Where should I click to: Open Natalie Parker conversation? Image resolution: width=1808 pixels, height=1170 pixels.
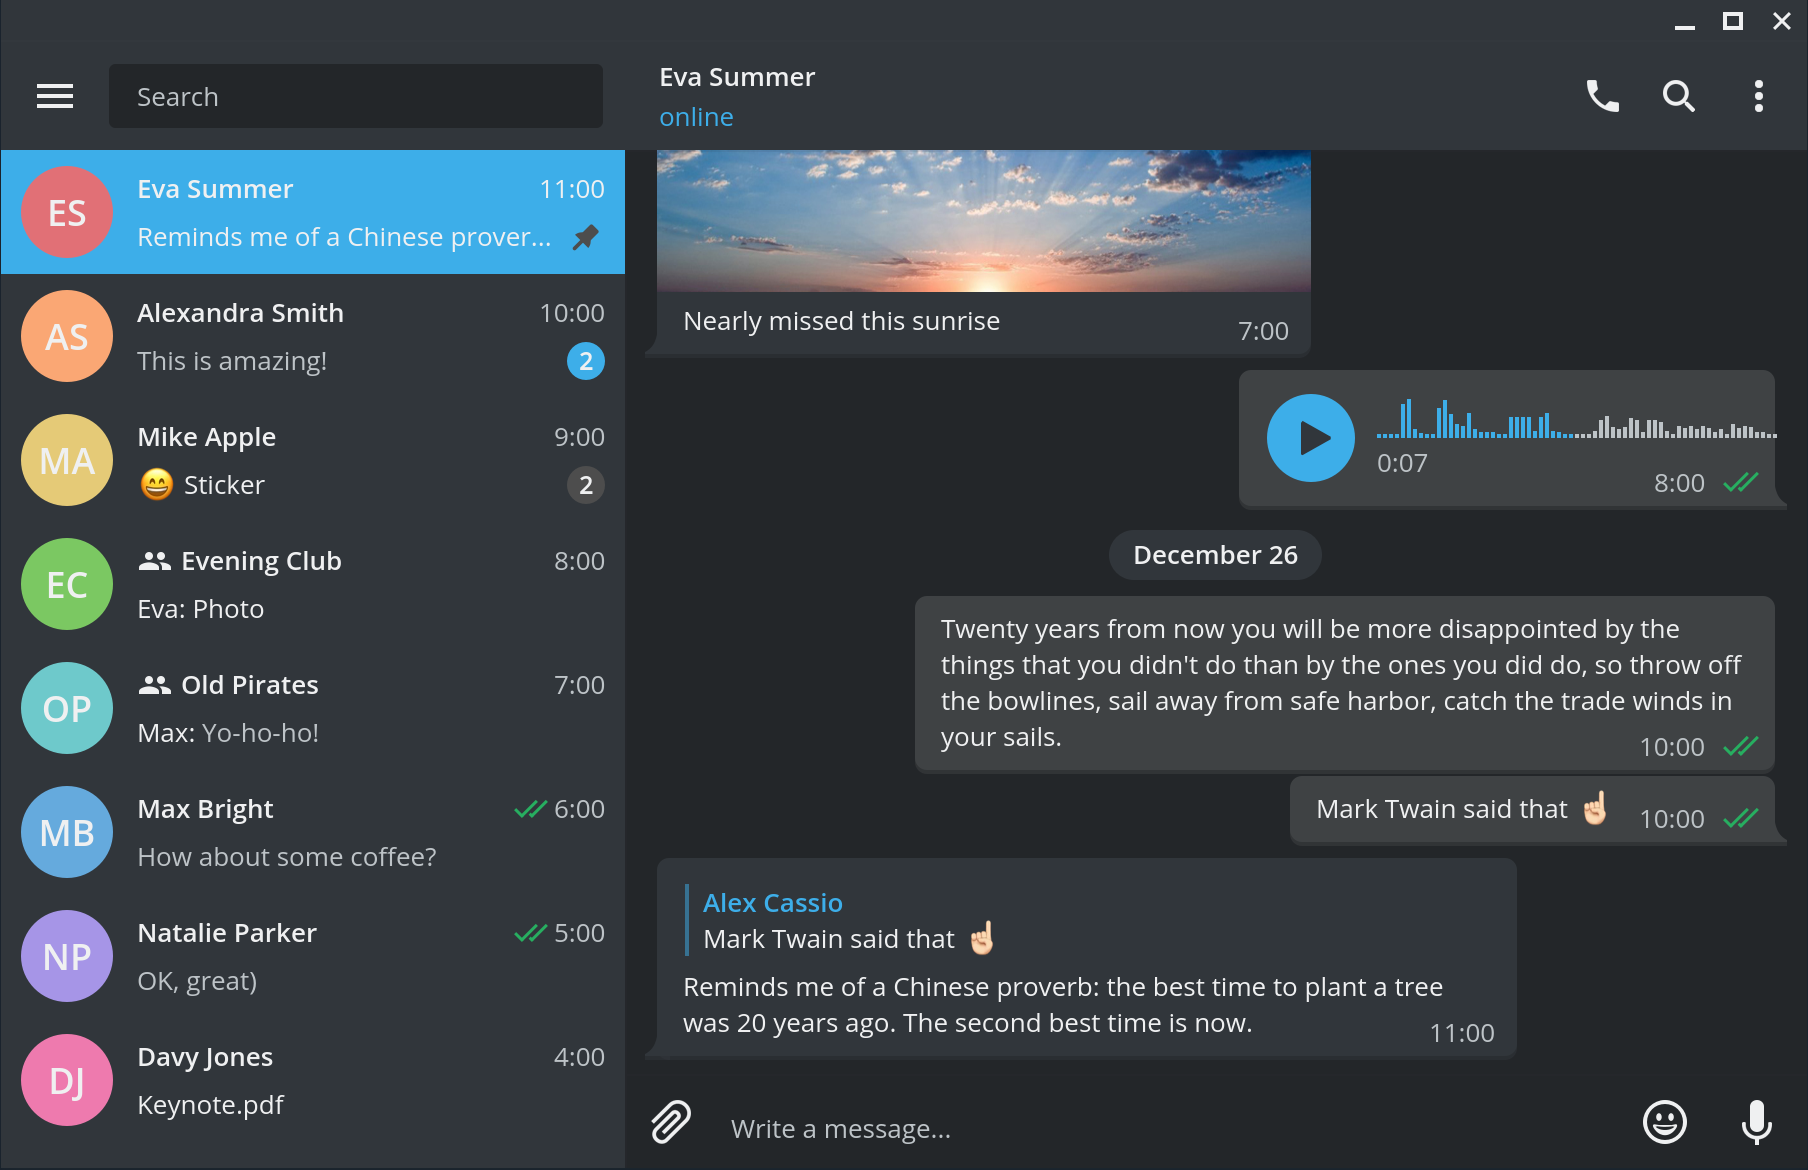[313, 956]
